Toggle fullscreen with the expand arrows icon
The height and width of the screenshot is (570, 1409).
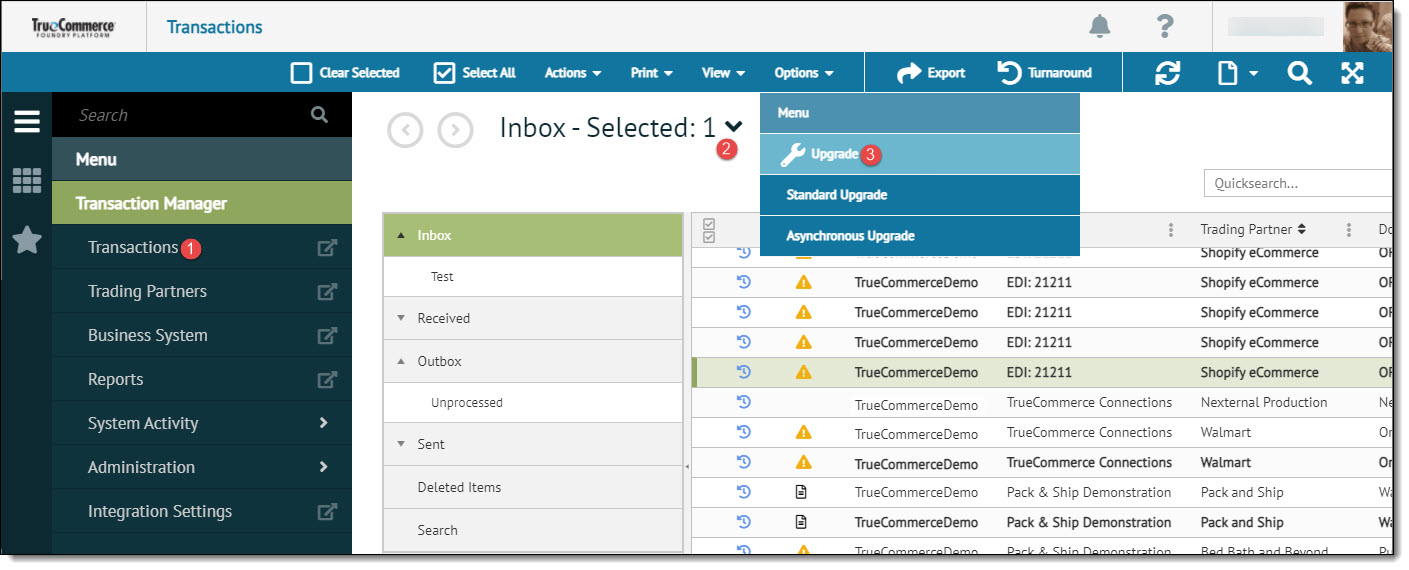click(x=1352, y=73)
